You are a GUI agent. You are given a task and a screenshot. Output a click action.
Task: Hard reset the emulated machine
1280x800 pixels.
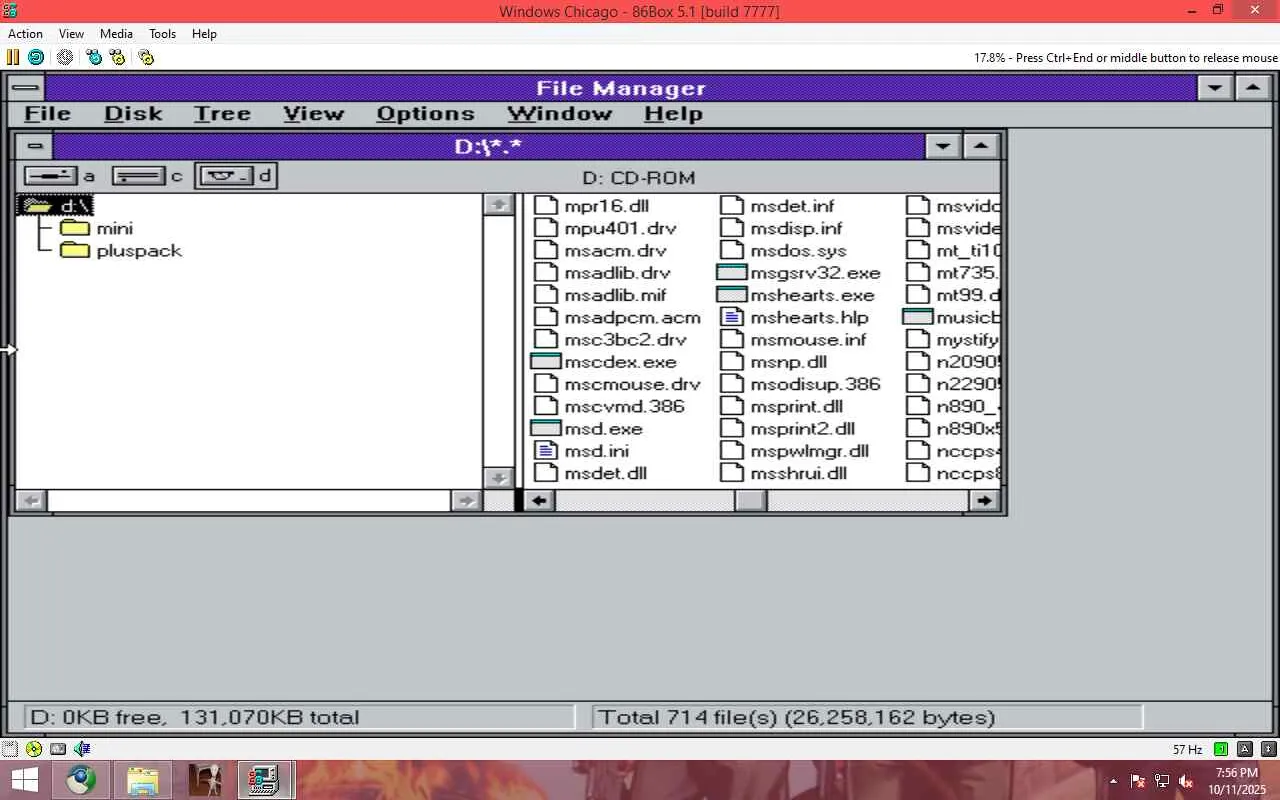click(x=36, y=57)
